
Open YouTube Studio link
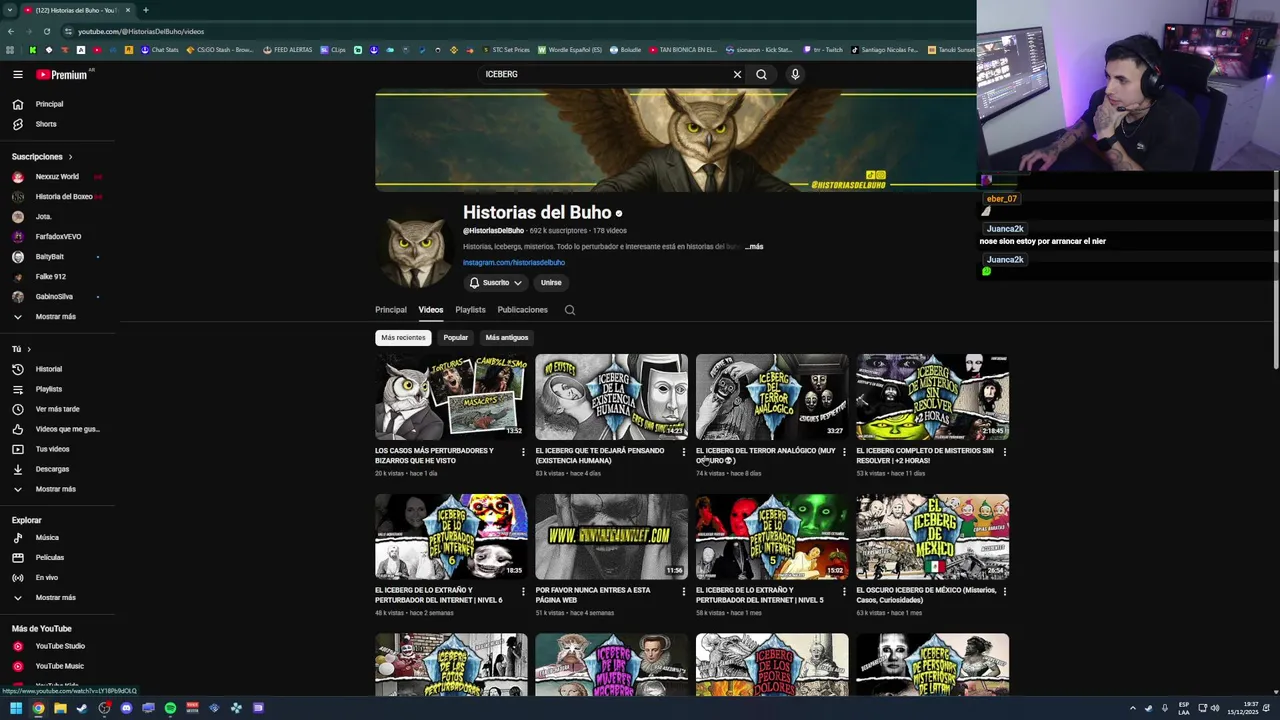[60, 646]
